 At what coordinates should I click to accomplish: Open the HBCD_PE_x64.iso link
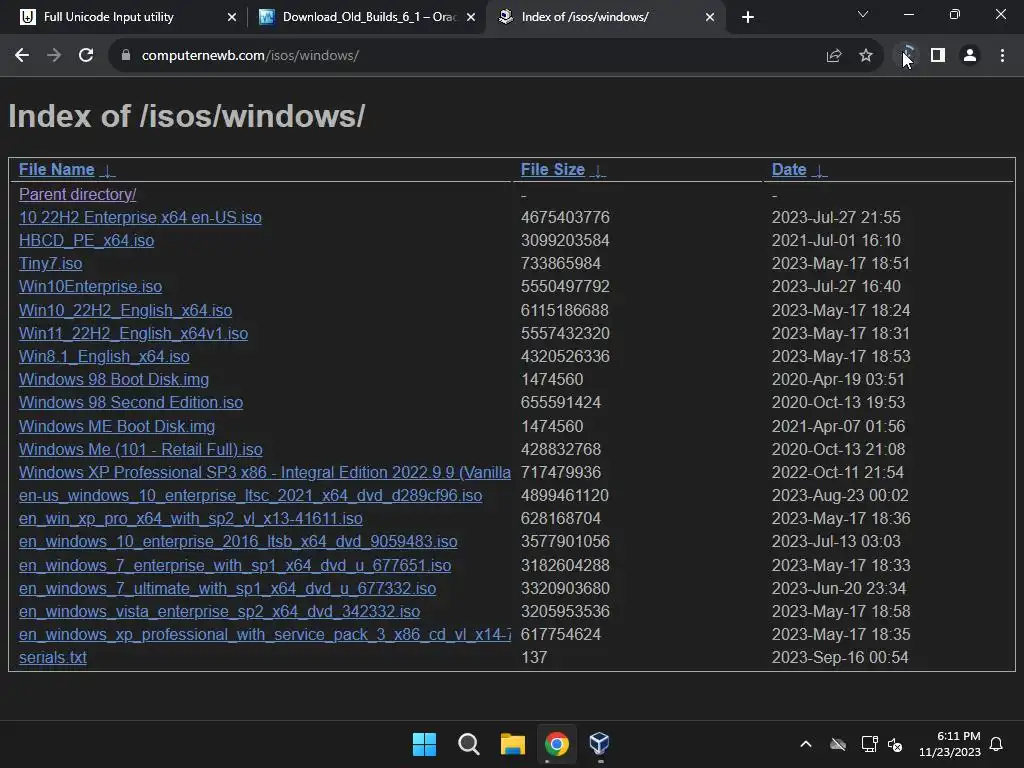87,240
